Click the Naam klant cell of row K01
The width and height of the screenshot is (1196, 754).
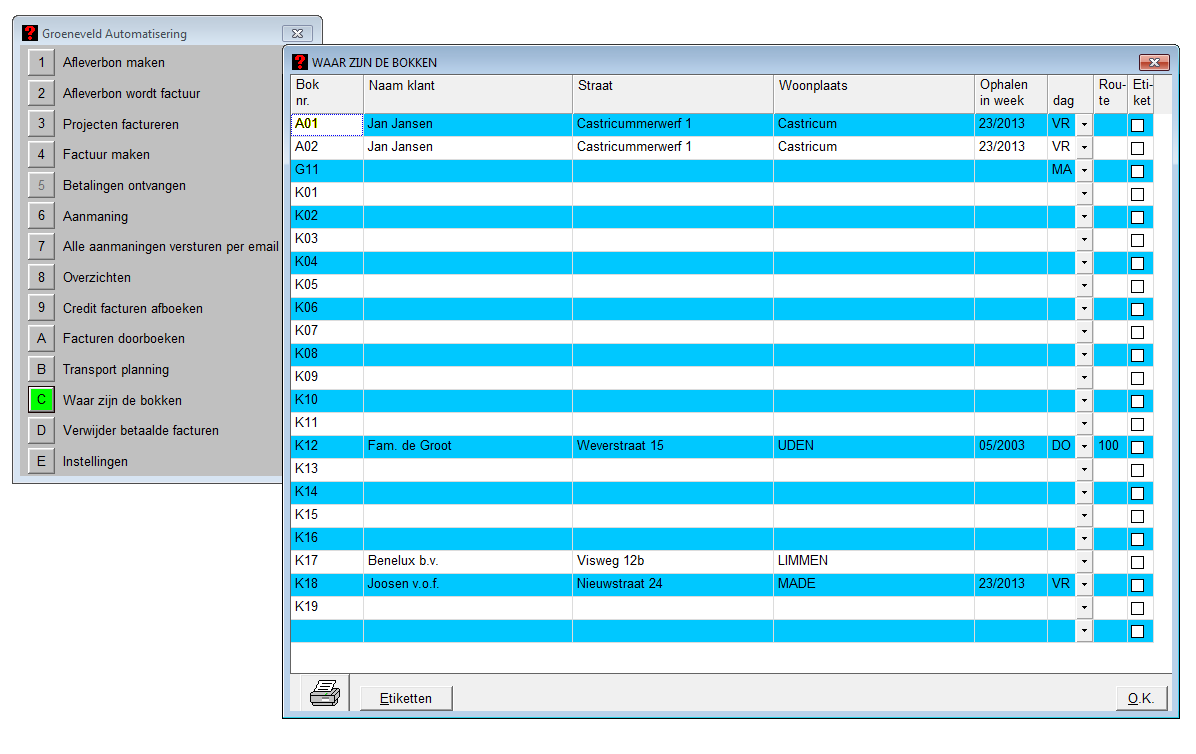pos(467,194)
